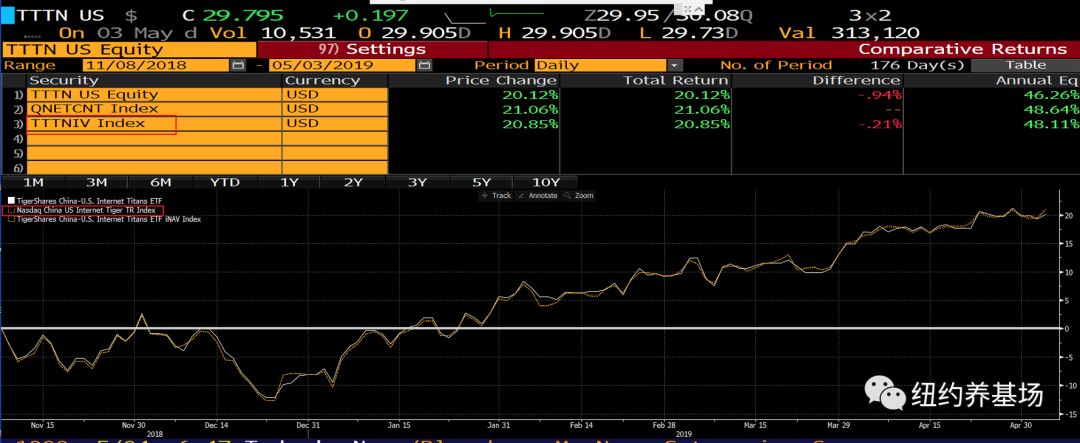The height and width of the screenshot is (443, 1080).
Task: Edit the range end date field
Action: click(x=342, y=65)
